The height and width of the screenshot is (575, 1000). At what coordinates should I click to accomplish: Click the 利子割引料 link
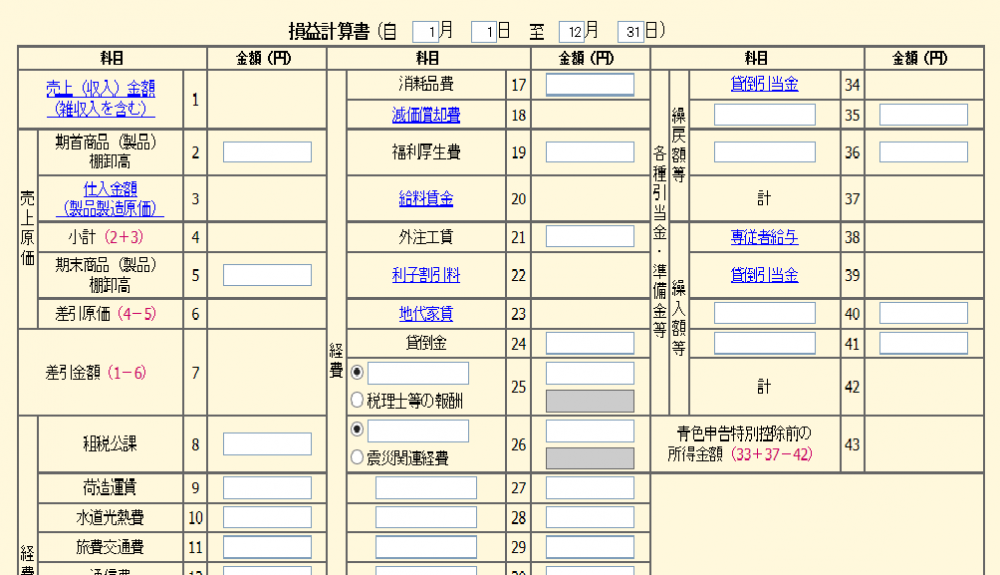pos(426,274)
